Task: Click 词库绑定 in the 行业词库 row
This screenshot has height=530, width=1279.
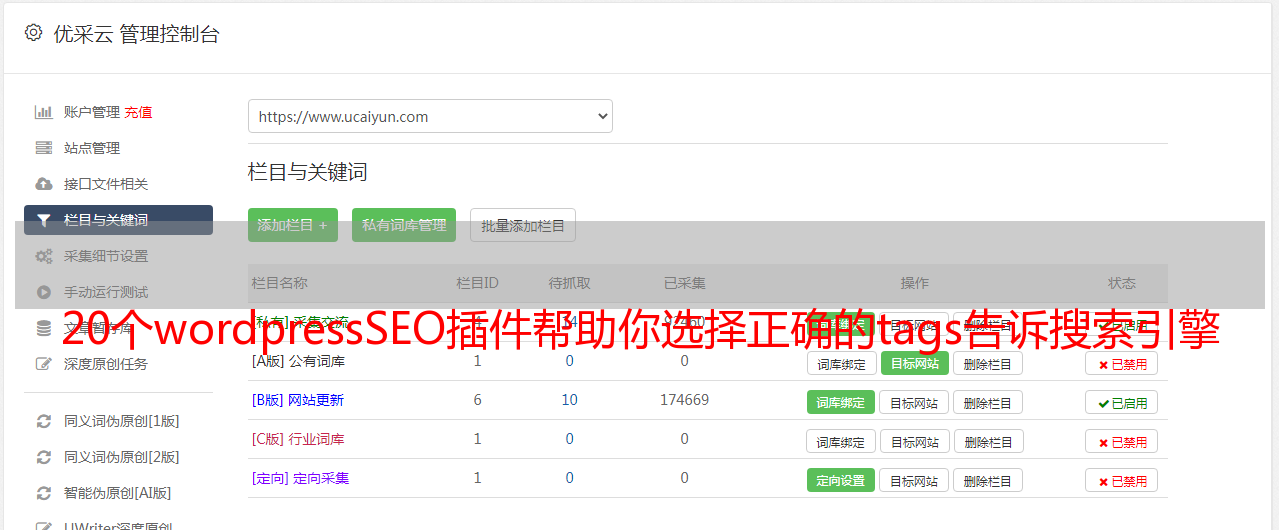Action: tap(841, 441)
